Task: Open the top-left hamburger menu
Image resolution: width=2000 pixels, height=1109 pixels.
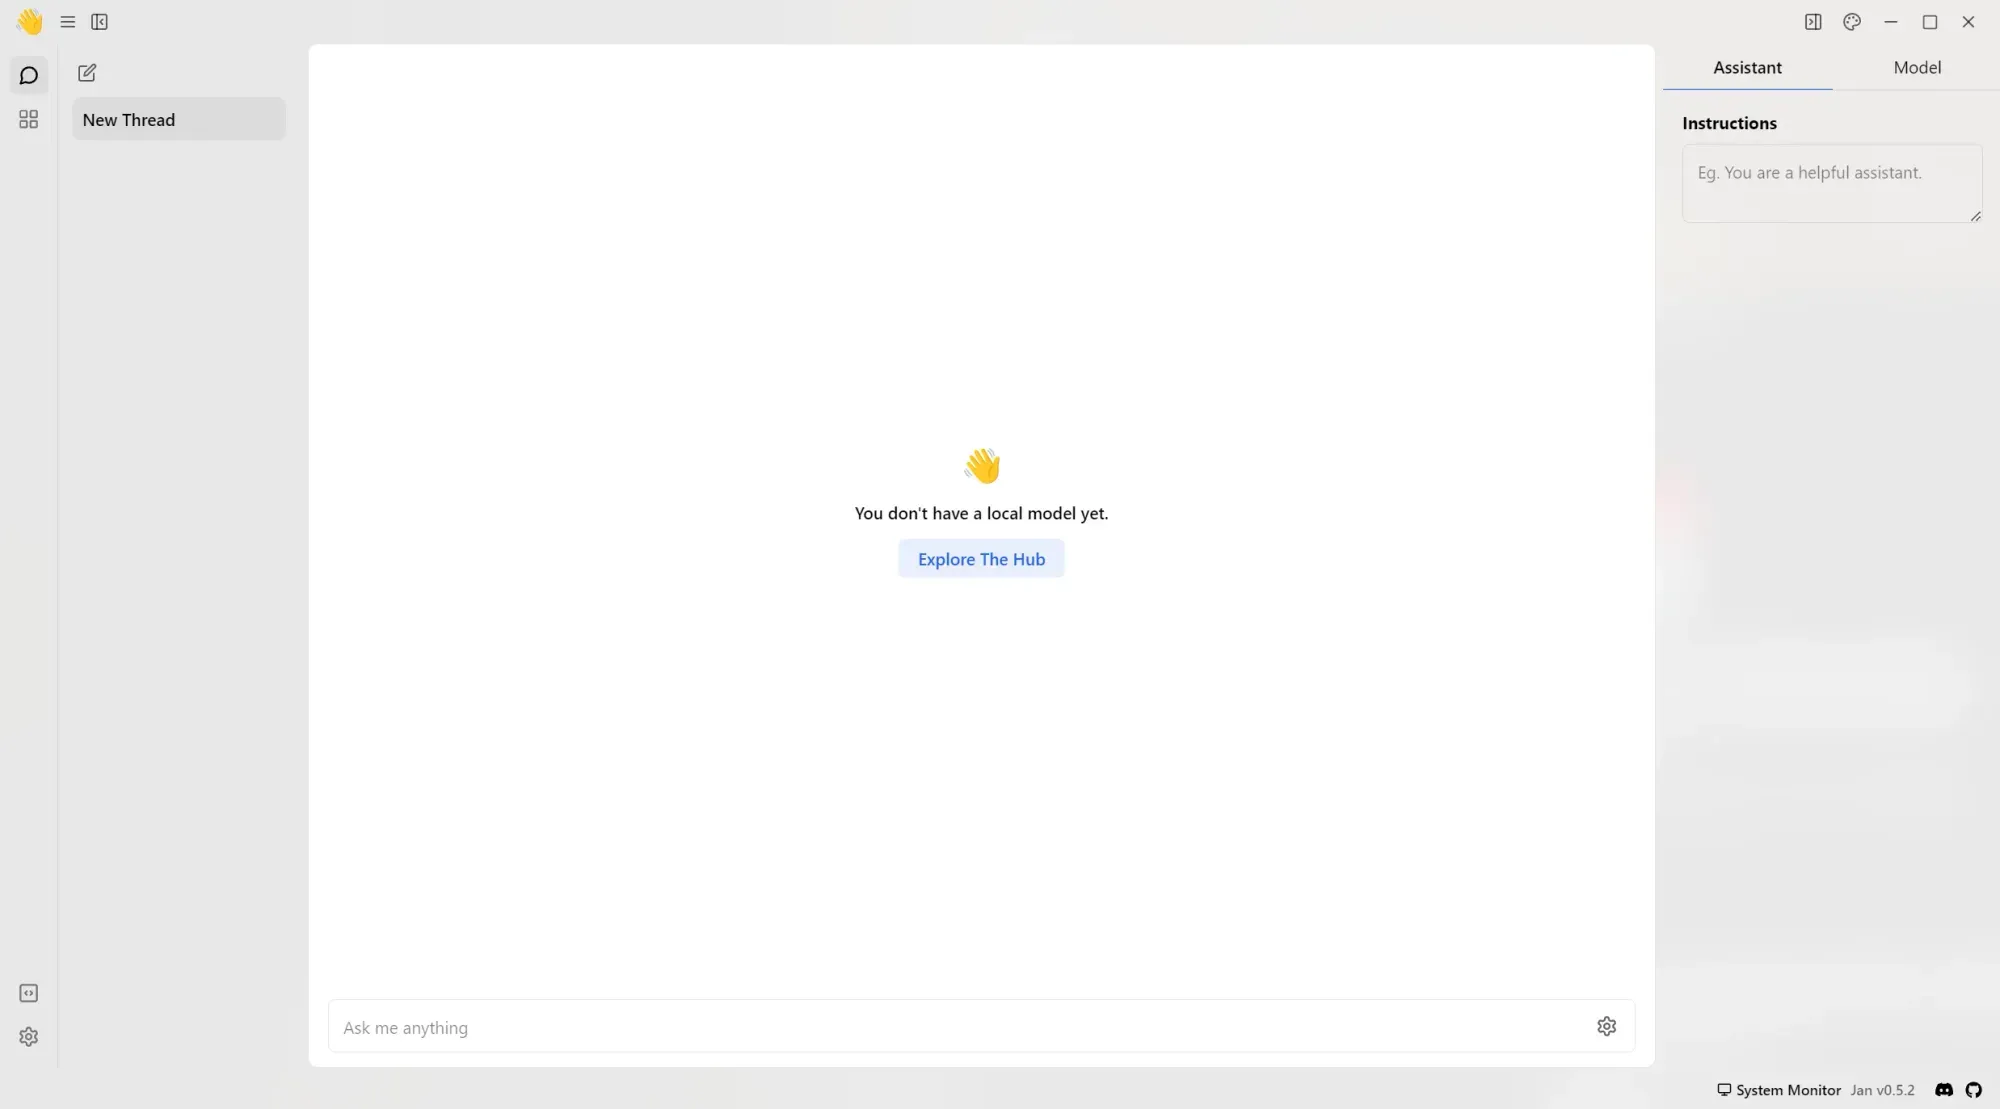Action: click(x=67, y=22)
